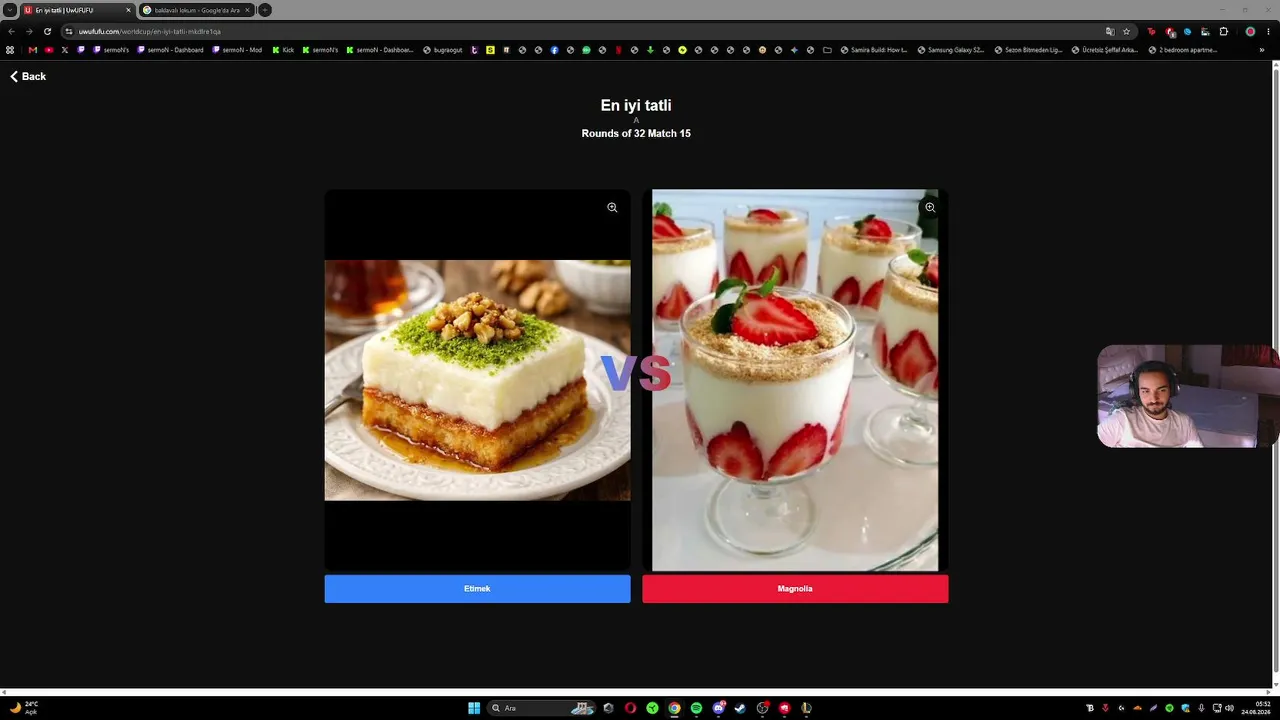Click the page's vertical scrollbar
The image size is (1280, 720).
[x=1275, y=374]
